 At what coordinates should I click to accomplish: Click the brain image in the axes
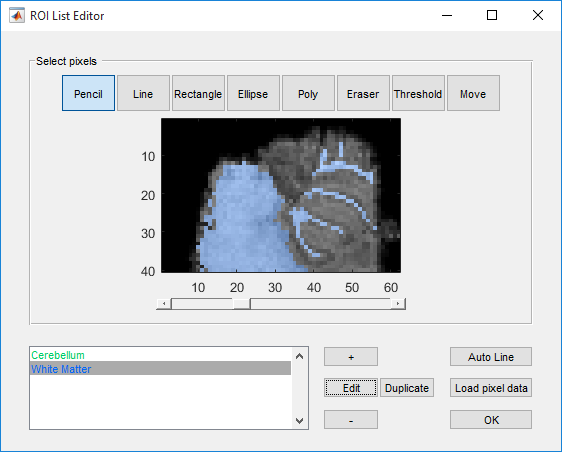point(281,195)
